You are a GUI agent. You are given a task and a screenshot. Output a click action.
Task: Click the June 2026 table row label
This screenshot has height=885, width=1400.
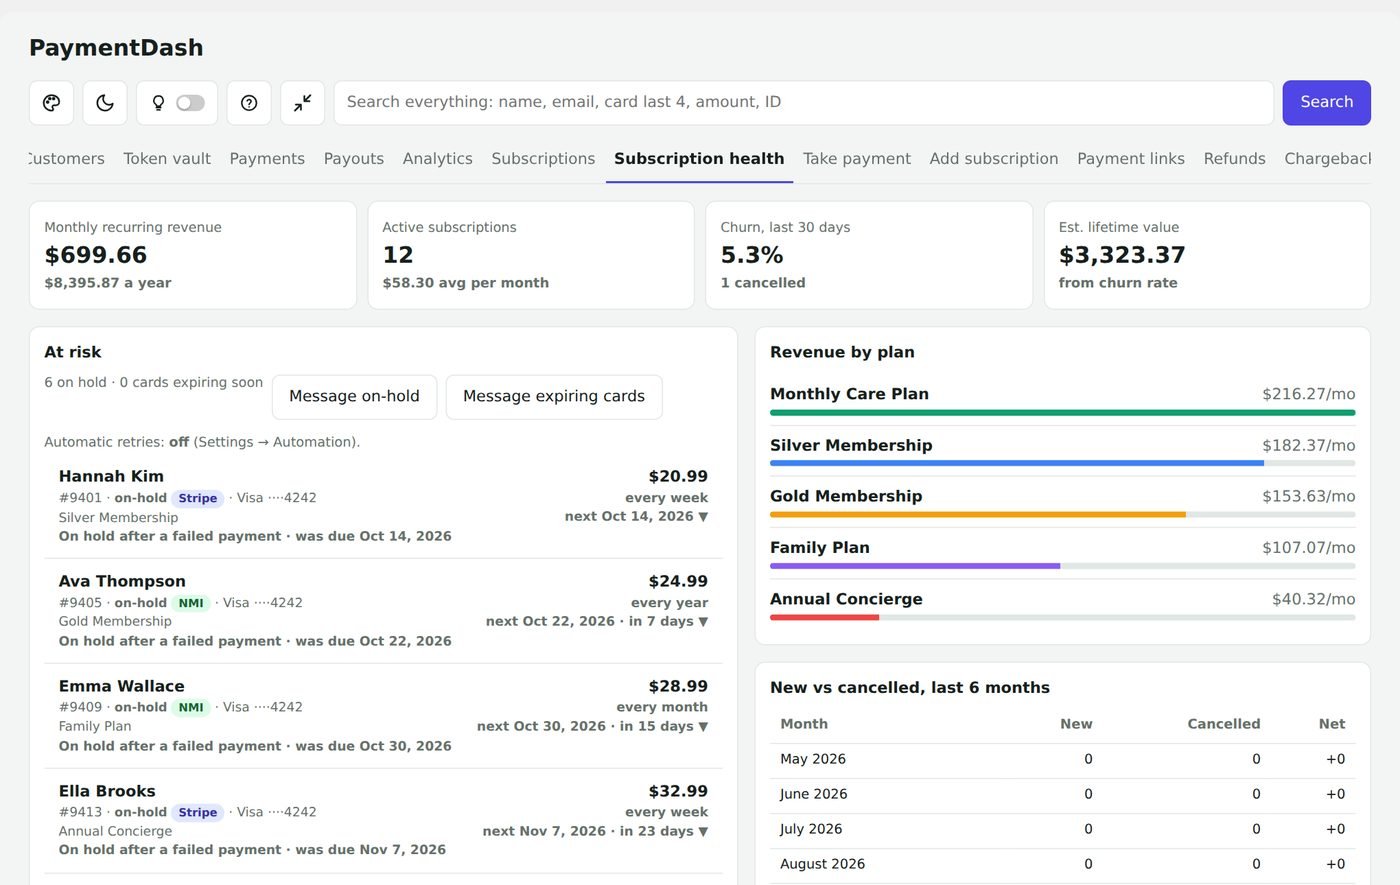pos(814,795)
